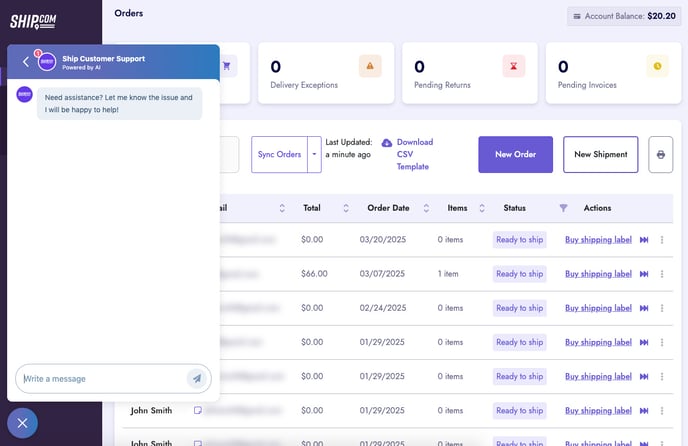Screen dimensions: 688x446
Task: Sort by Order Date column arrows
Action: [x=426, y=208]
